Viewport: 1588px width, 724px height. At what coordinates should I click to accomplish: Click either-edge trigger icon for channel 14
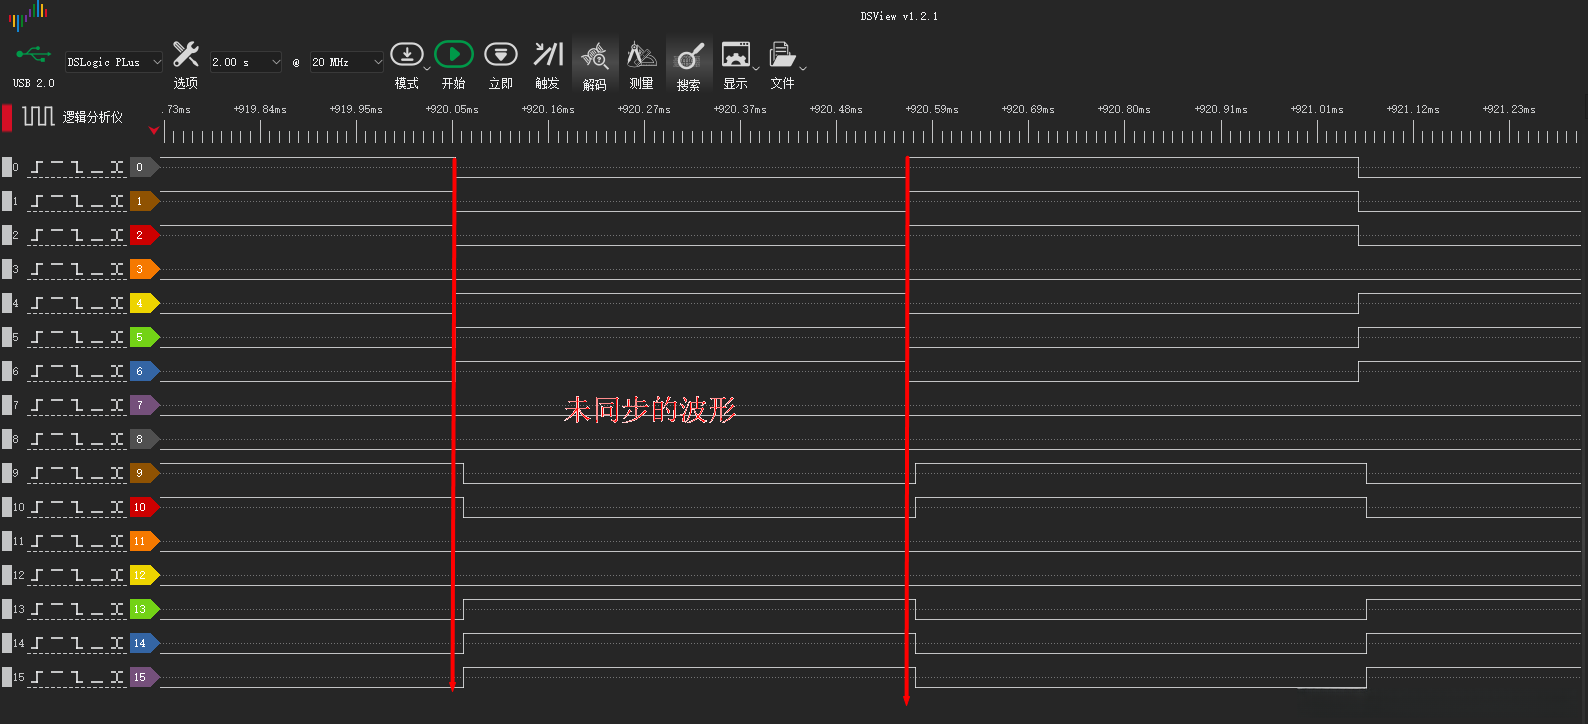pyautogui.click(x=117, y=644)
